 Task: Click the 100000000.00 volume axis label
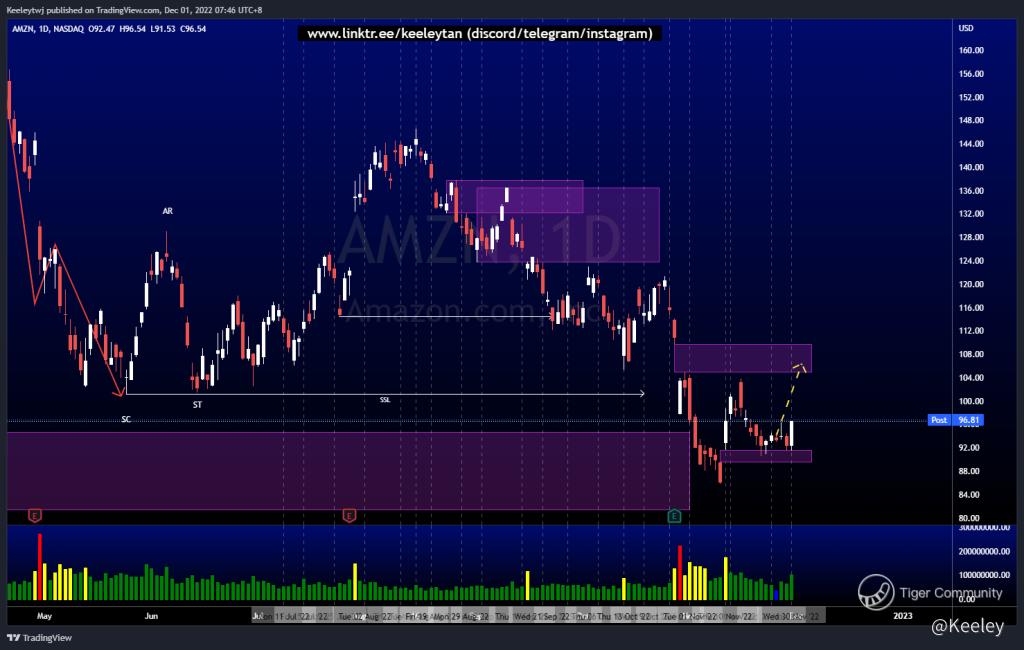(984, 575)
